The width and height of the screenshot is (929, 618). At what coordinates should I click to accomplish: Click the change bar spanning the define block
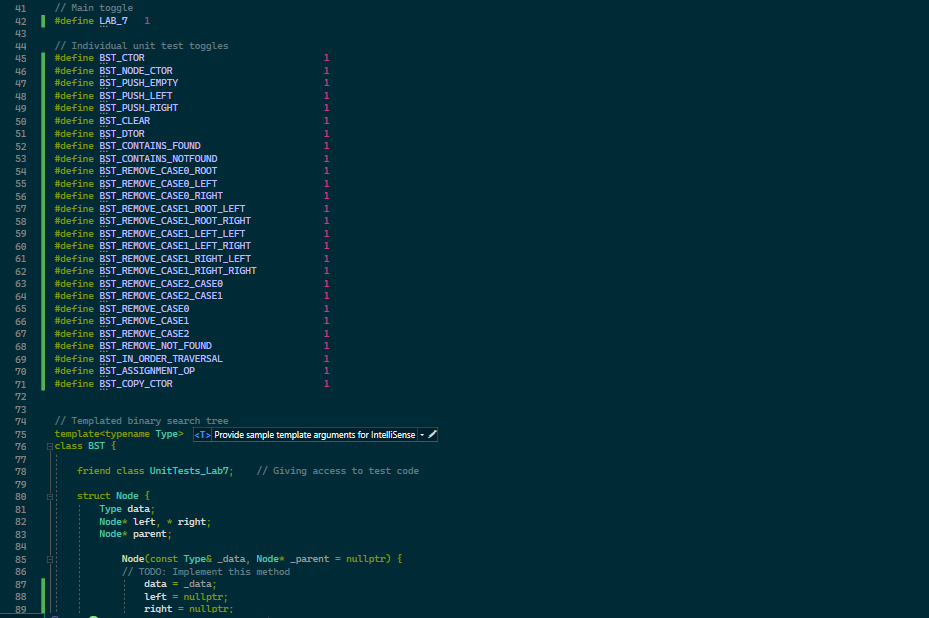[41, 220]
